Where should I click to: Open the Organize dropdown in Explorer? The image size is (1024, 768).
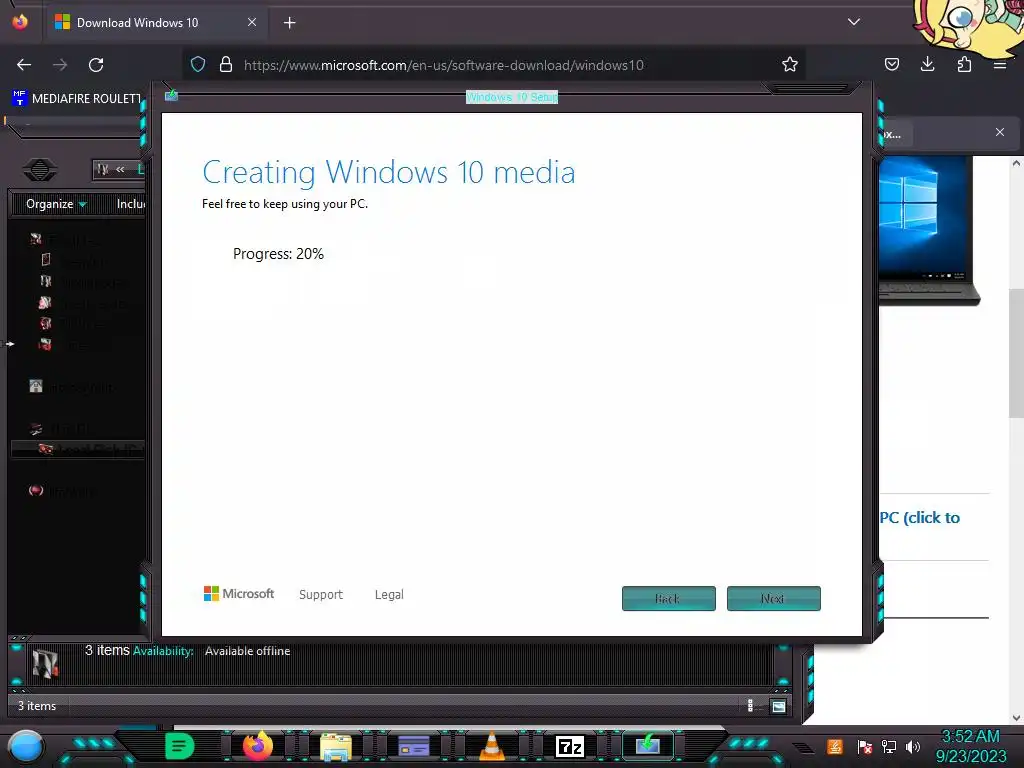click(x=56, y=204)
